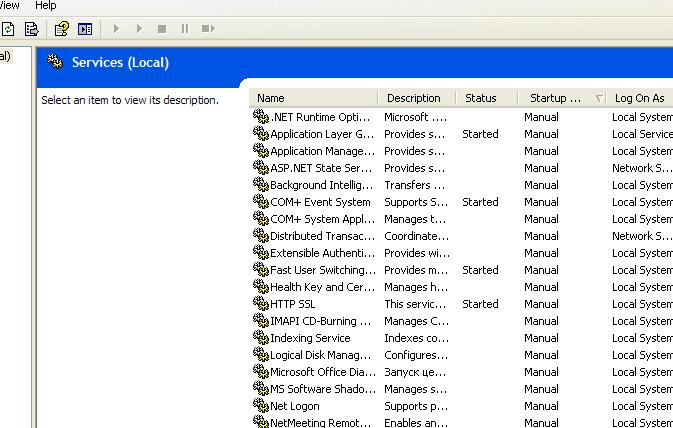
Task: Select the Indexing Service row
Action: click(310, 338)
